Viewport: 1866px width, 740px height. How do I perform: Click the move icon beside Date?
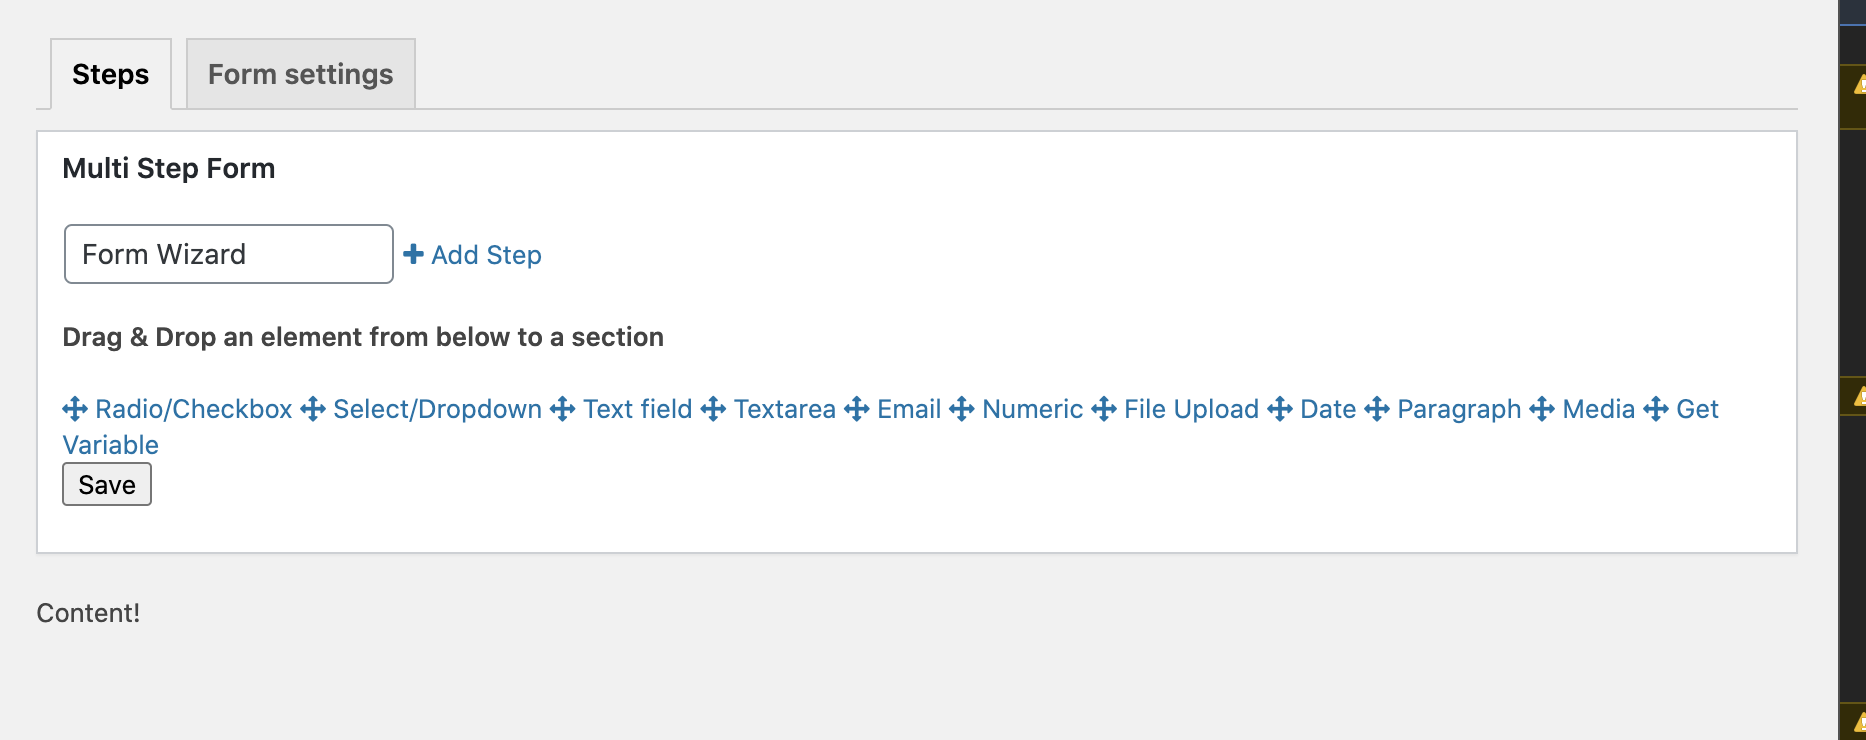(x=1280, y=409)
